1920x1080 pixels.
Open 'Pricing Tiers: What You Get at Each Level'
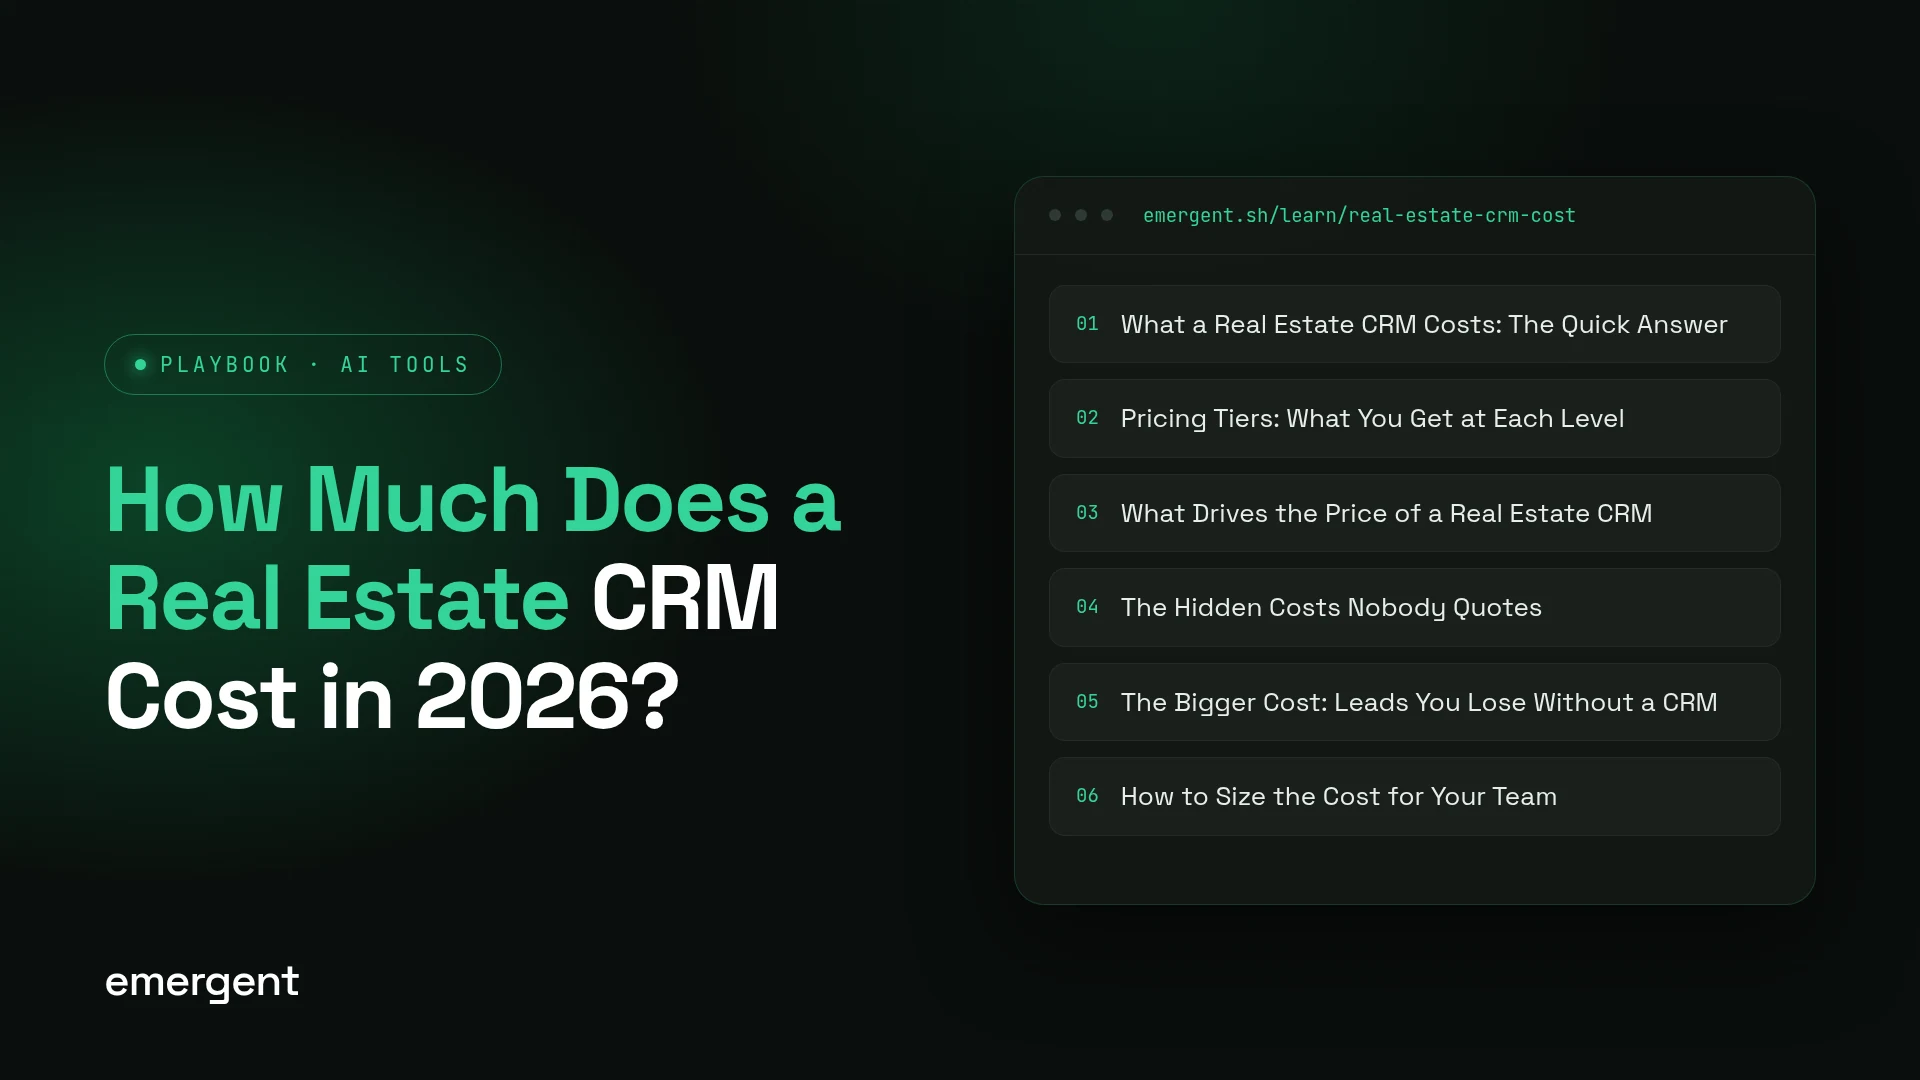click(x=1414, y=418)
